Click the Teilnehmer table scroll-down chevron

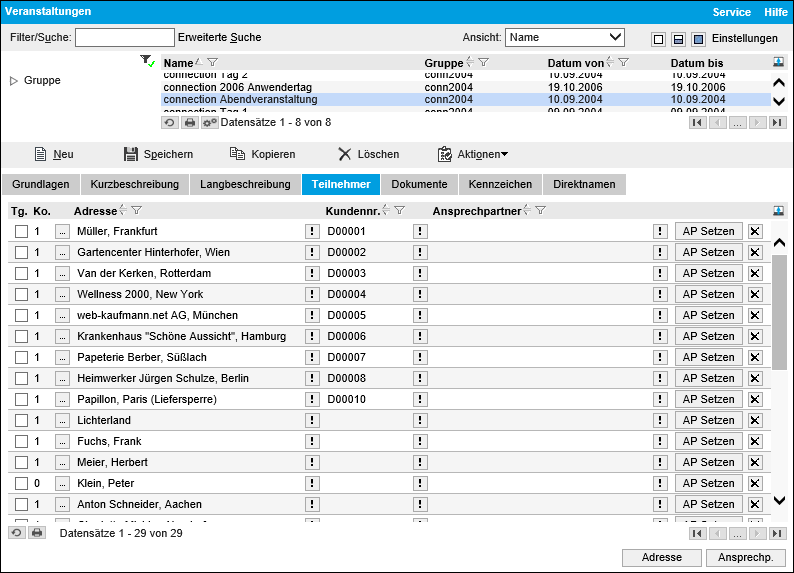(779, 501)
